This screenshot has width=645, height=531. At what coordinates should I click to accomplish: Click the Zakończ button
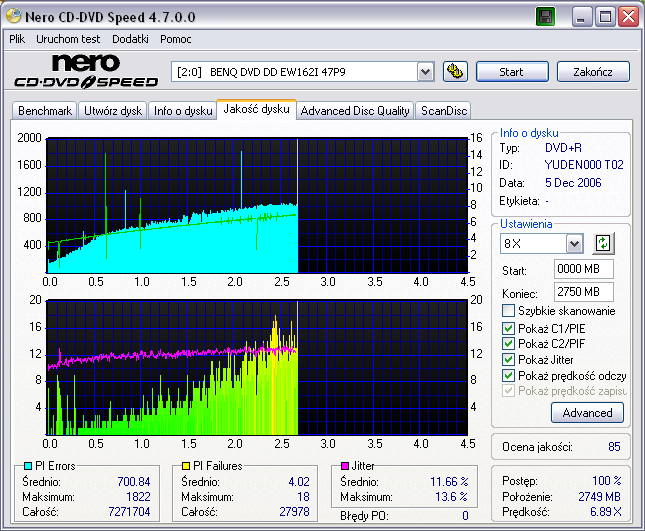pyautogui.click(x=593, y=72)
